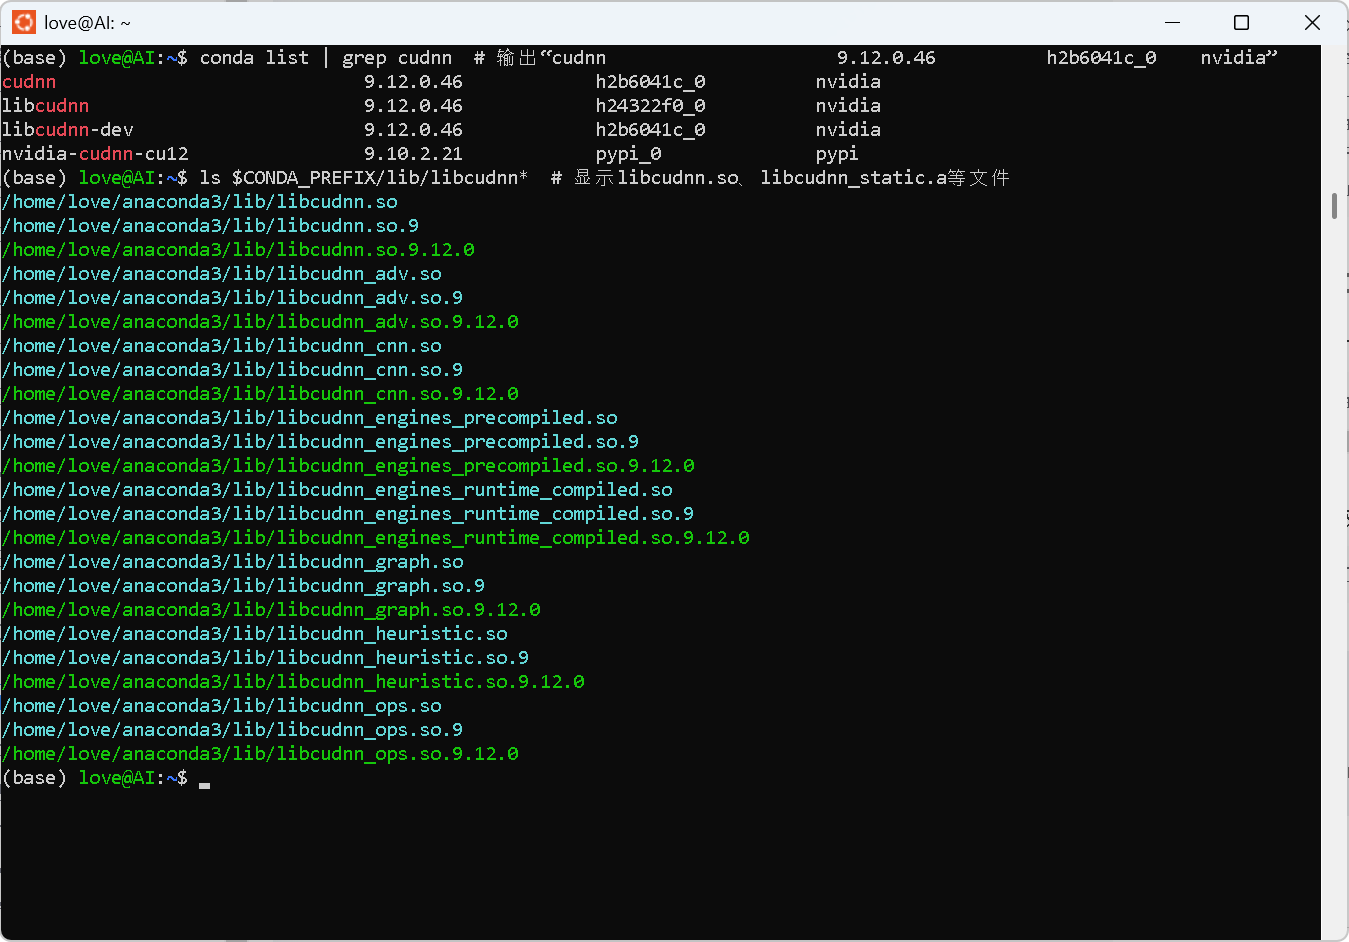Maximize the terminal window
The height and width of the screenshot is (942, 1349).
[1241, 22]
